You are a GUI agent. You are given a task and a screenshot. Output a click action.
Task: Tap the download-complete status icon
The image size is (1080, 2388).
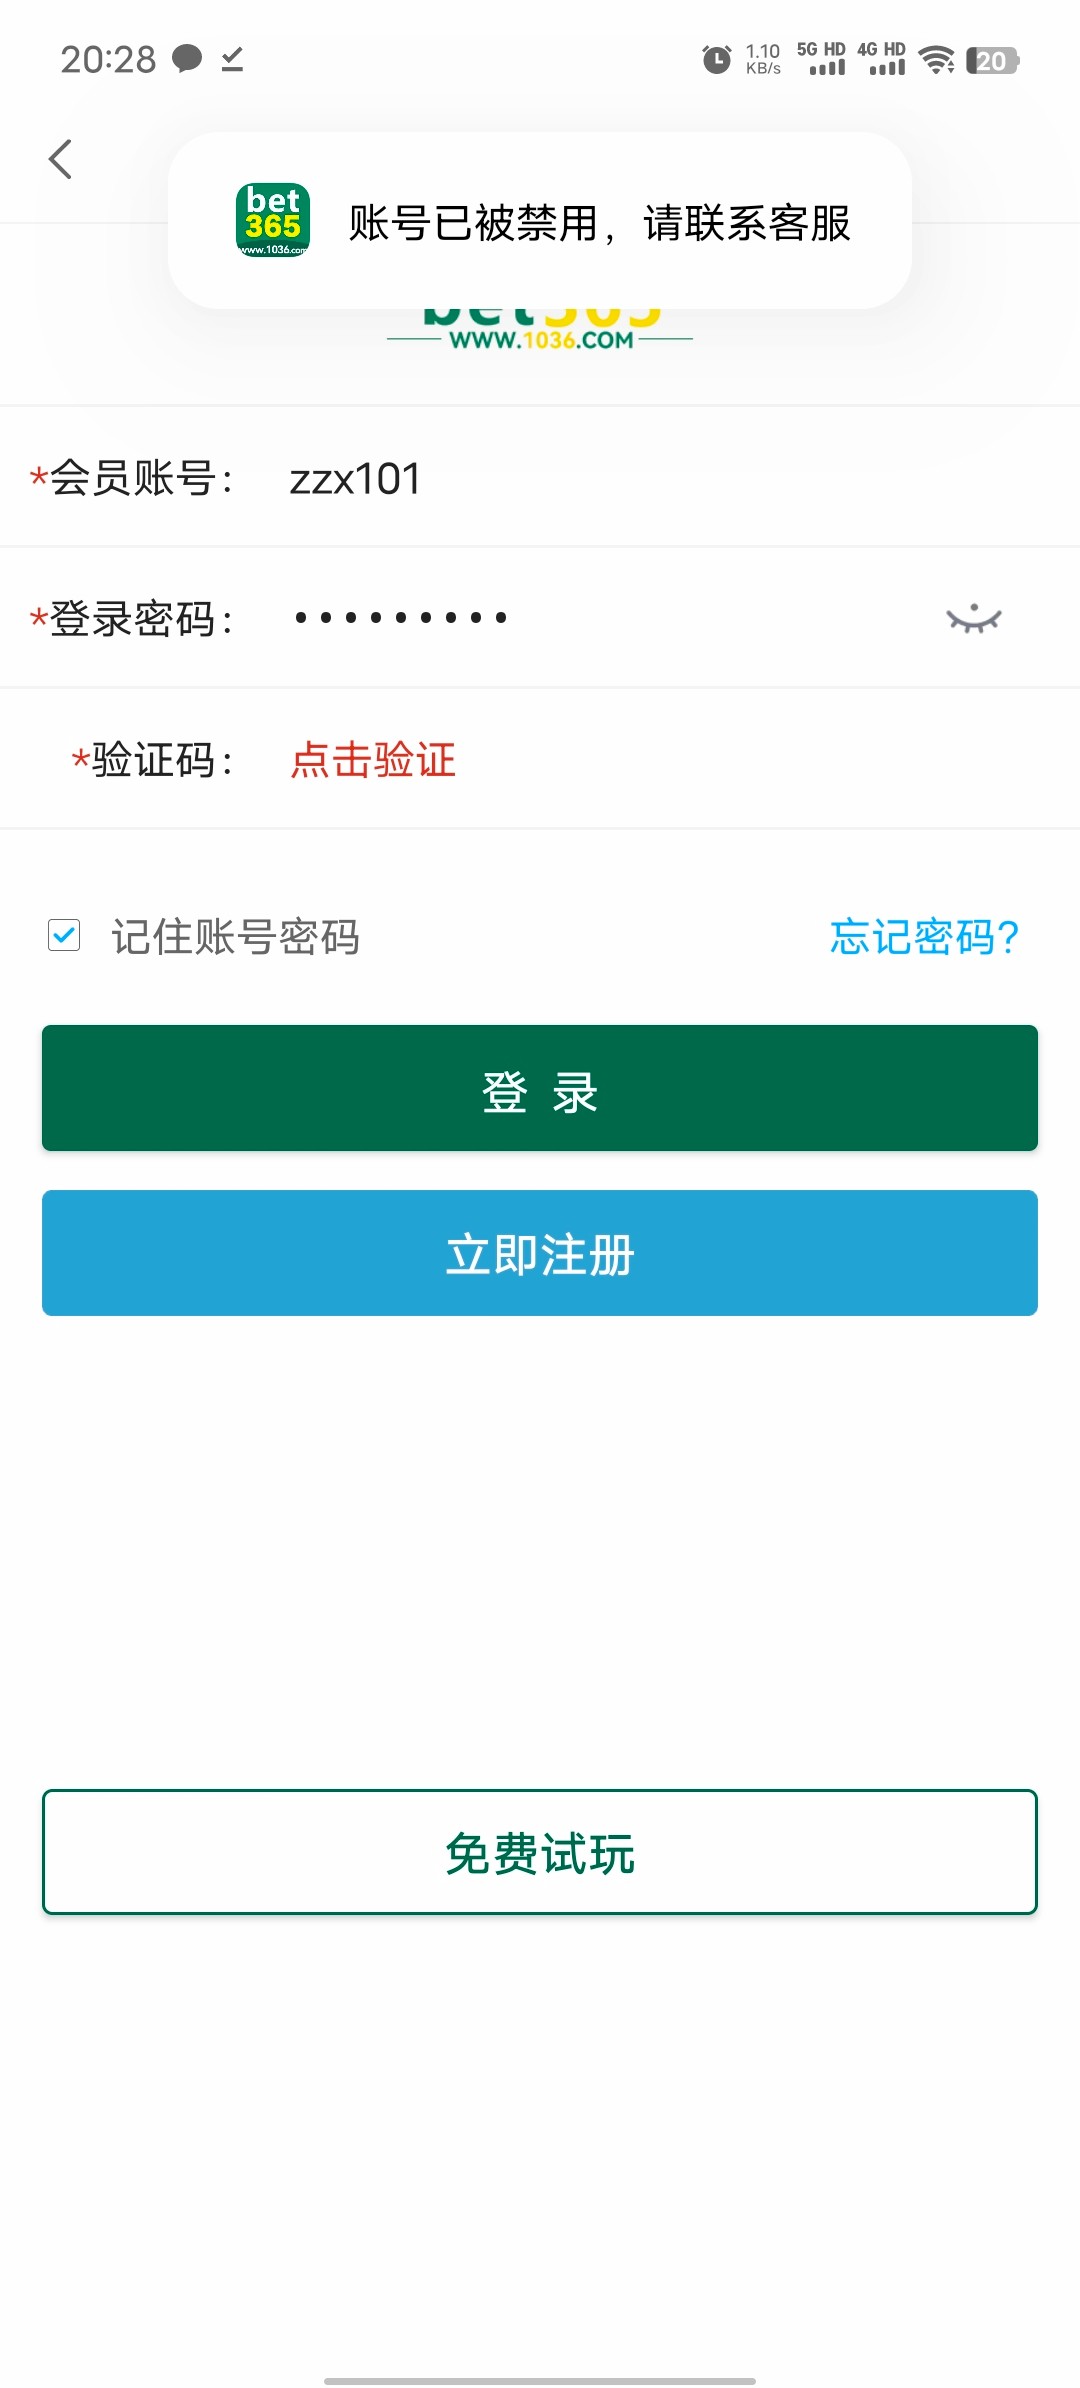pyautogui.click(x=232, y=59)
